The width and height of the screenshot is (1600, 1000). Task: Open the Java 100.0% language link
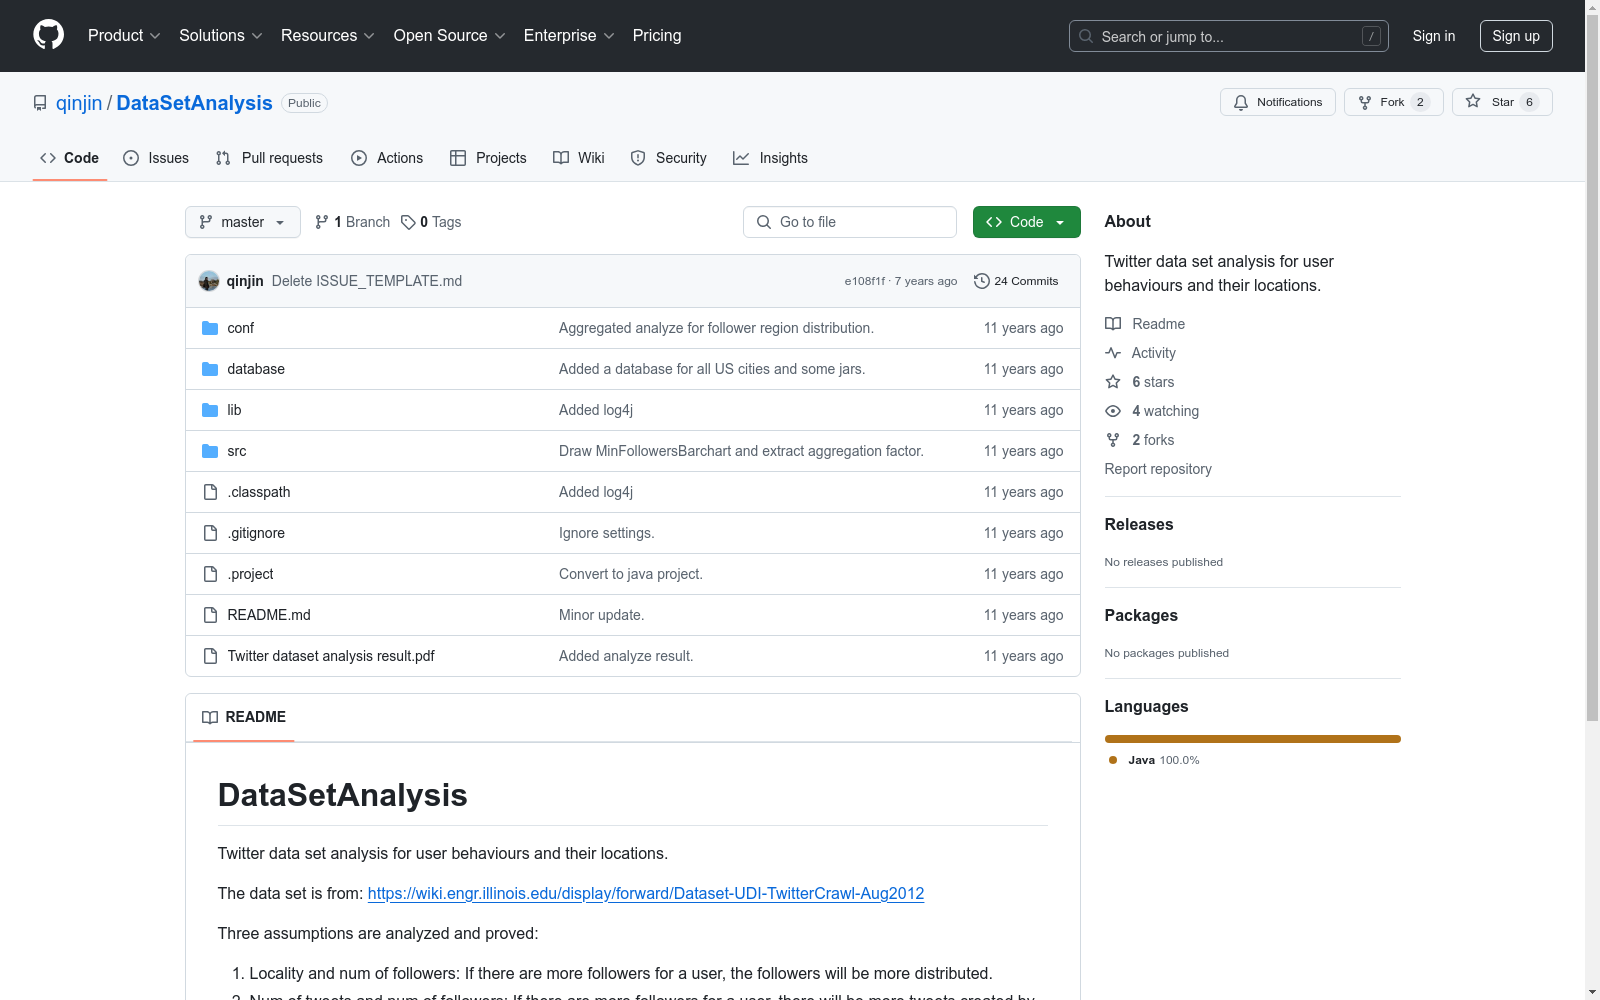pyautogui.click(x=1154, y=760)
